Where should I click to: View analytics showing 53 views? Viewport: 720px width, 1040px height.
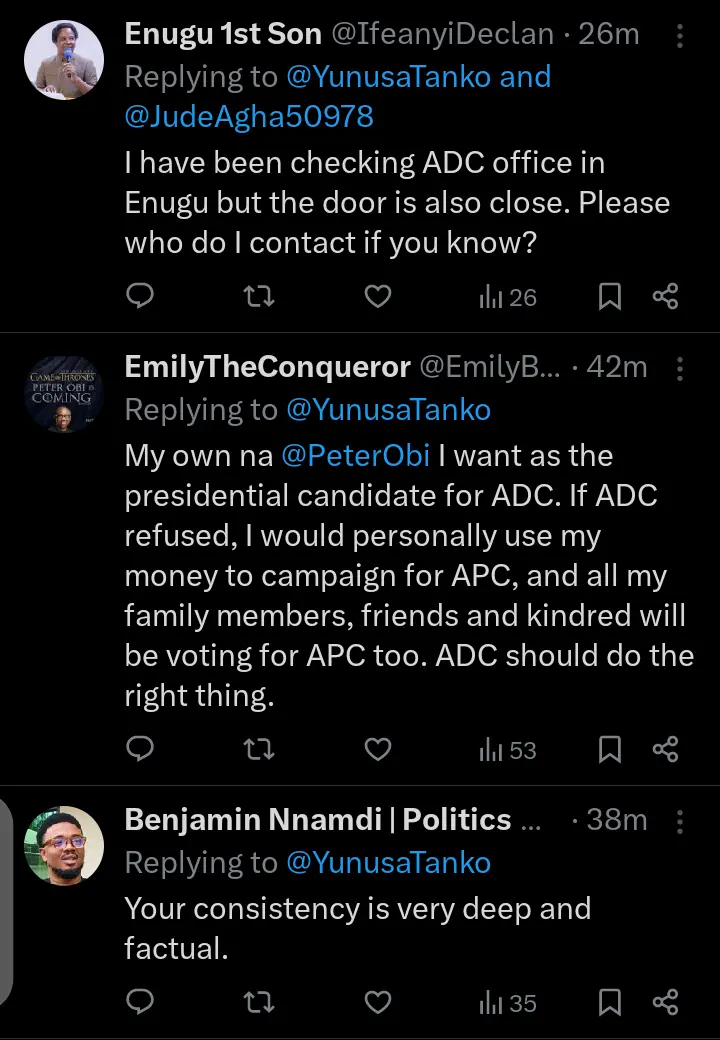click(508, 750)
